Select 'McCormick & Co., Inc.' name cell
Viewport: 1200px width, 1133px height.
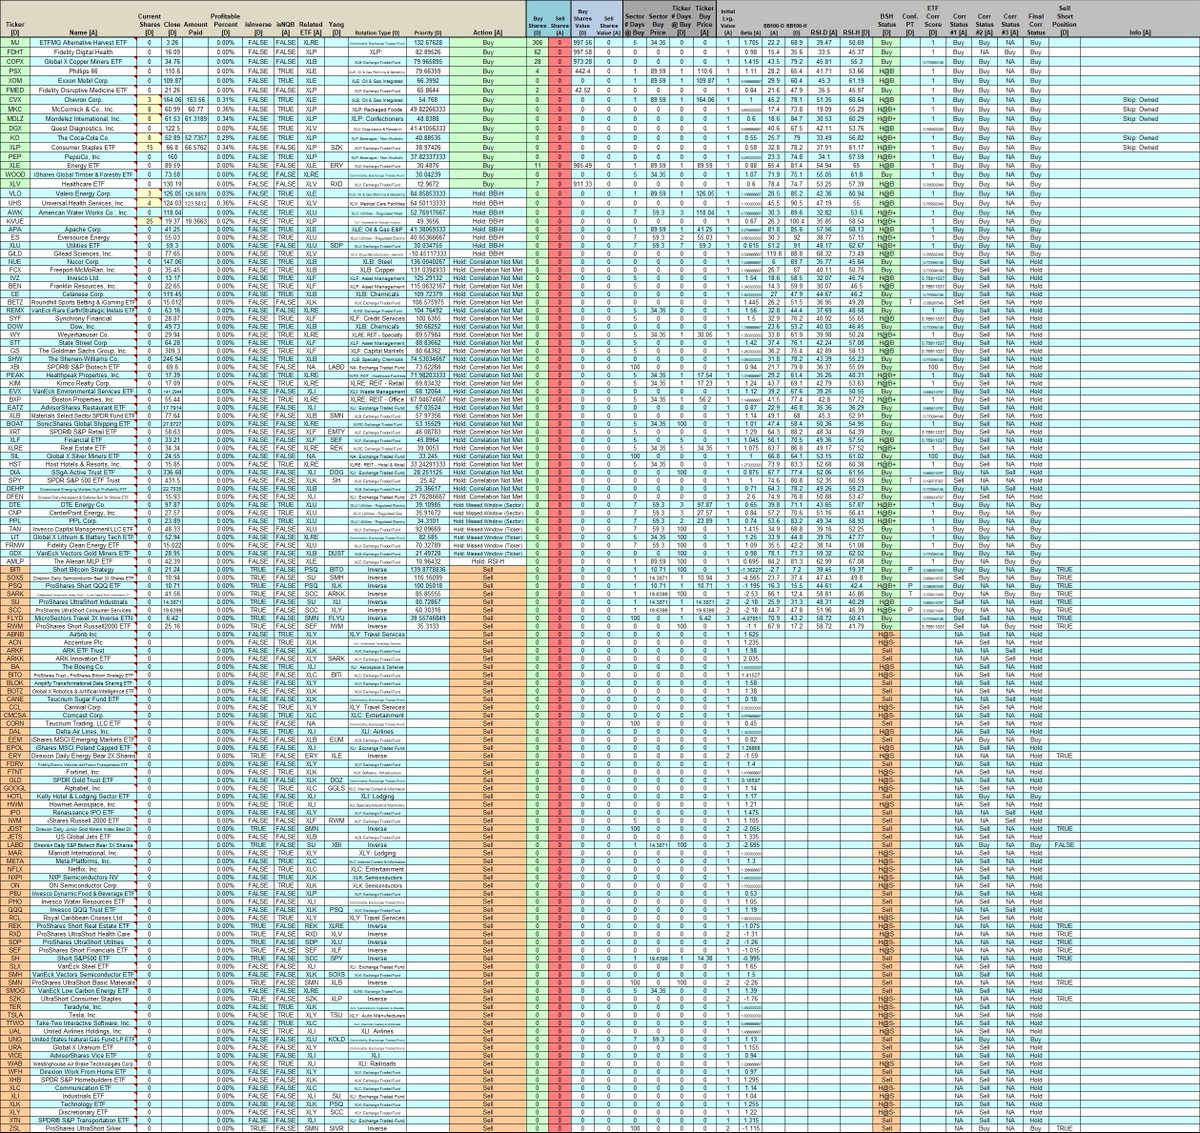(x=84, y=109)
